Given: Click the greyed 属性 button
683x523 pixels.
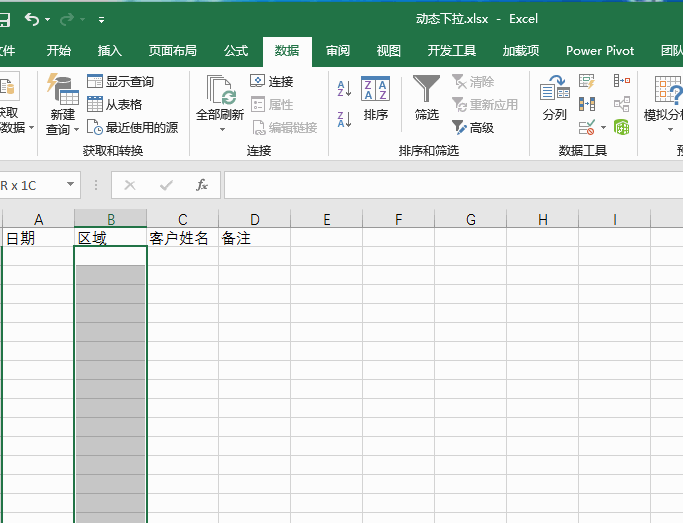Looking at the screenshot, I should 272,105.
